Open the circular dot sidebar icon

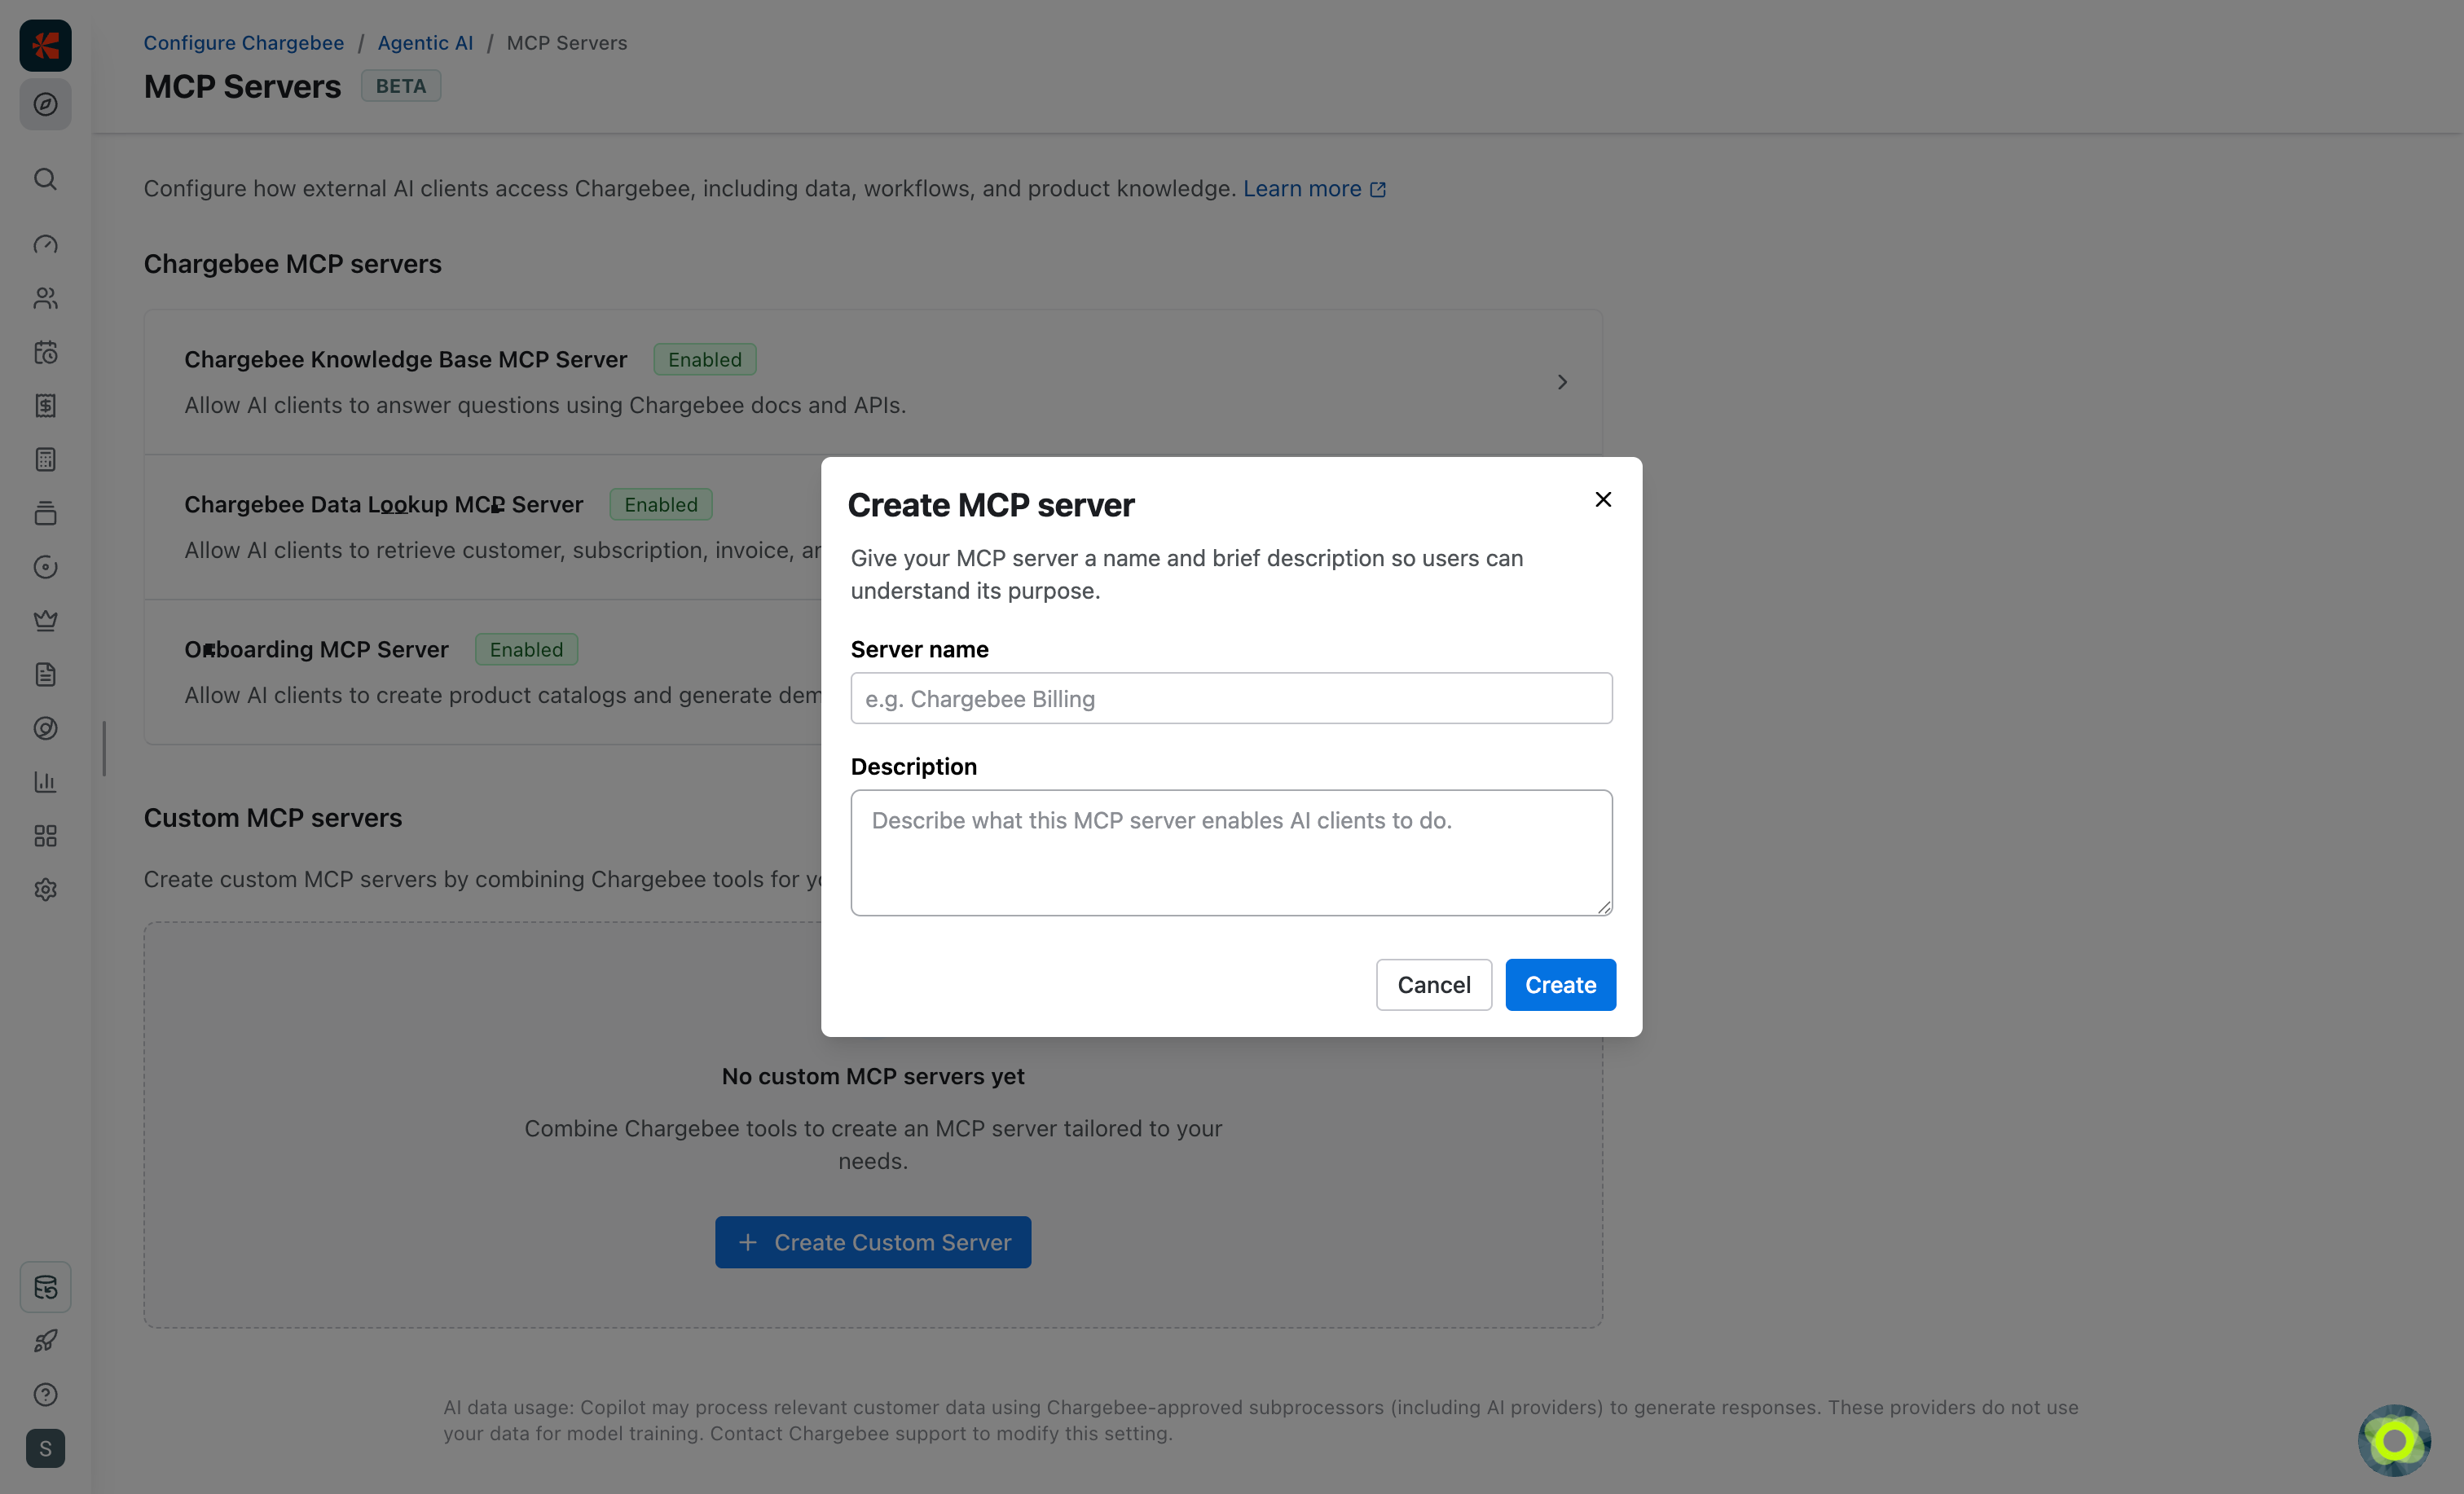point(45,567)
